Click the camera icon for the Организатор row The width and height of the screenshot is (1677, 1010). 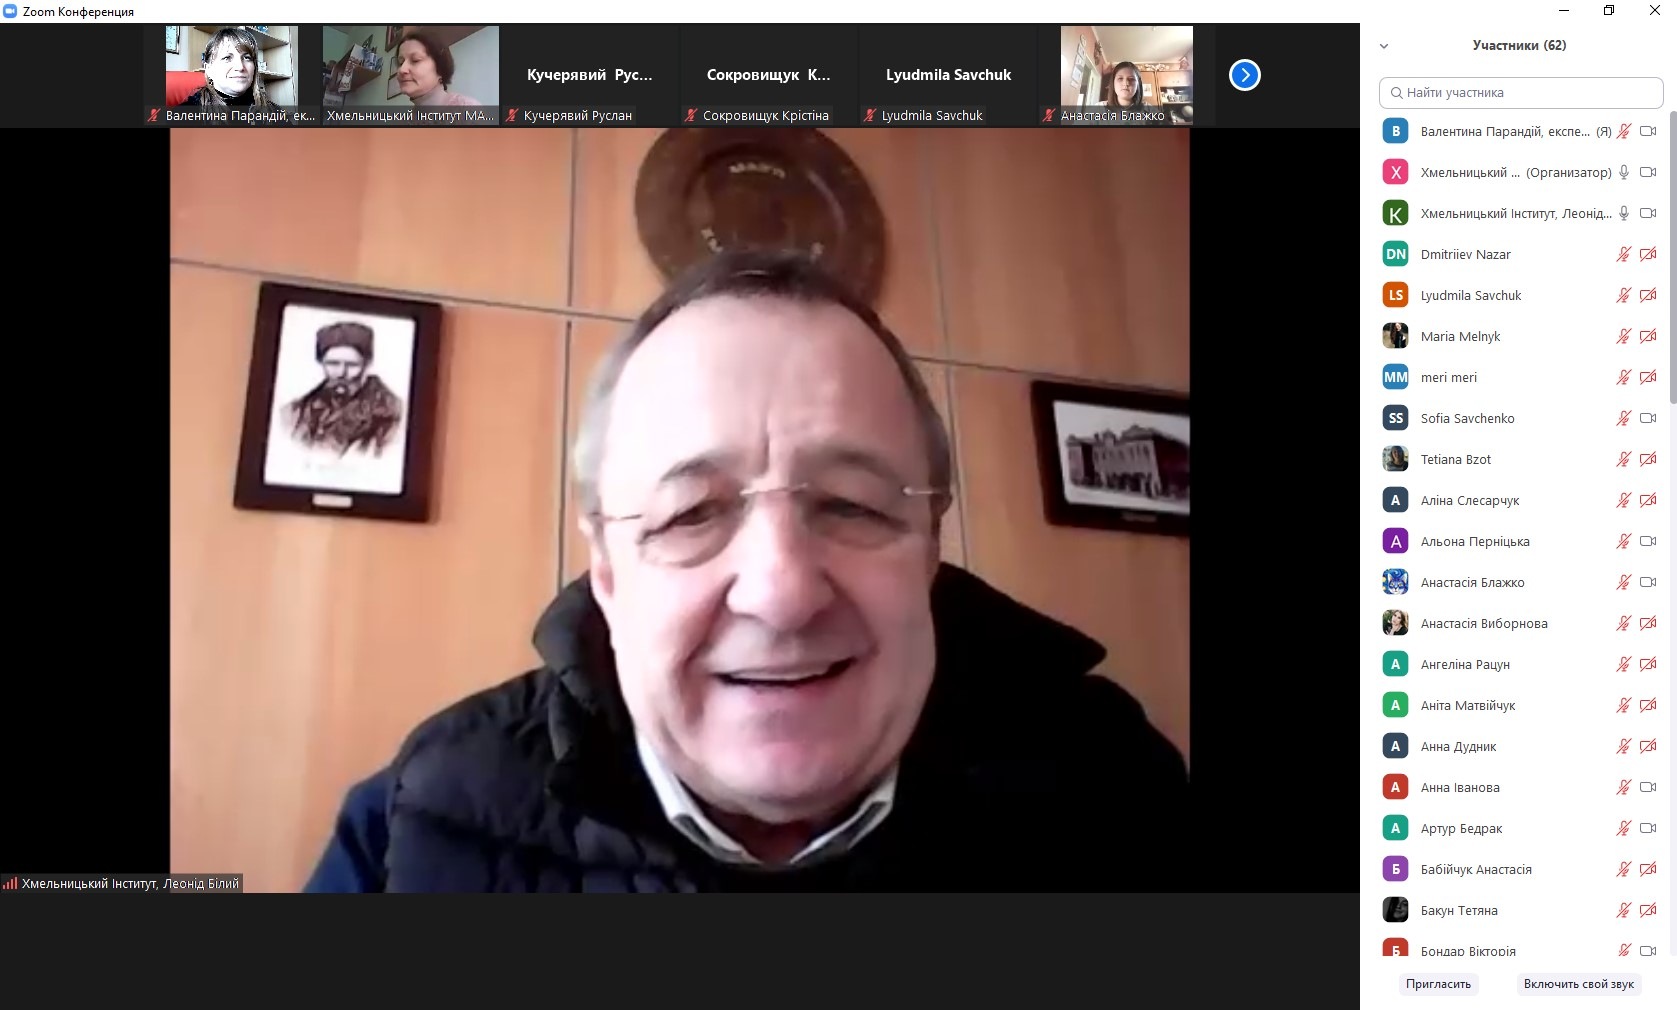pos(1648,172)
